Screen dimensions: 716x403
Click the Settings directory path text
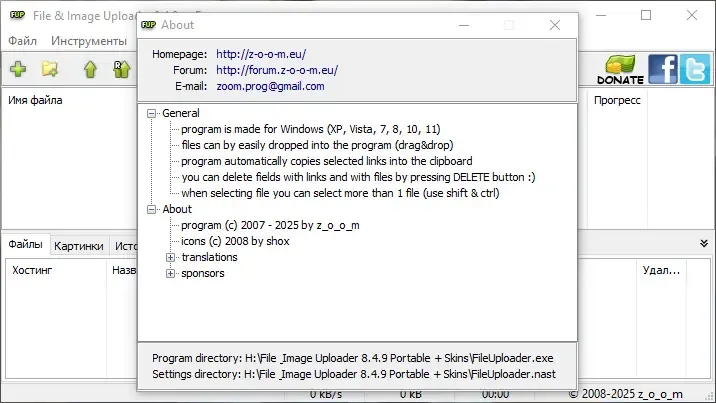354,374
